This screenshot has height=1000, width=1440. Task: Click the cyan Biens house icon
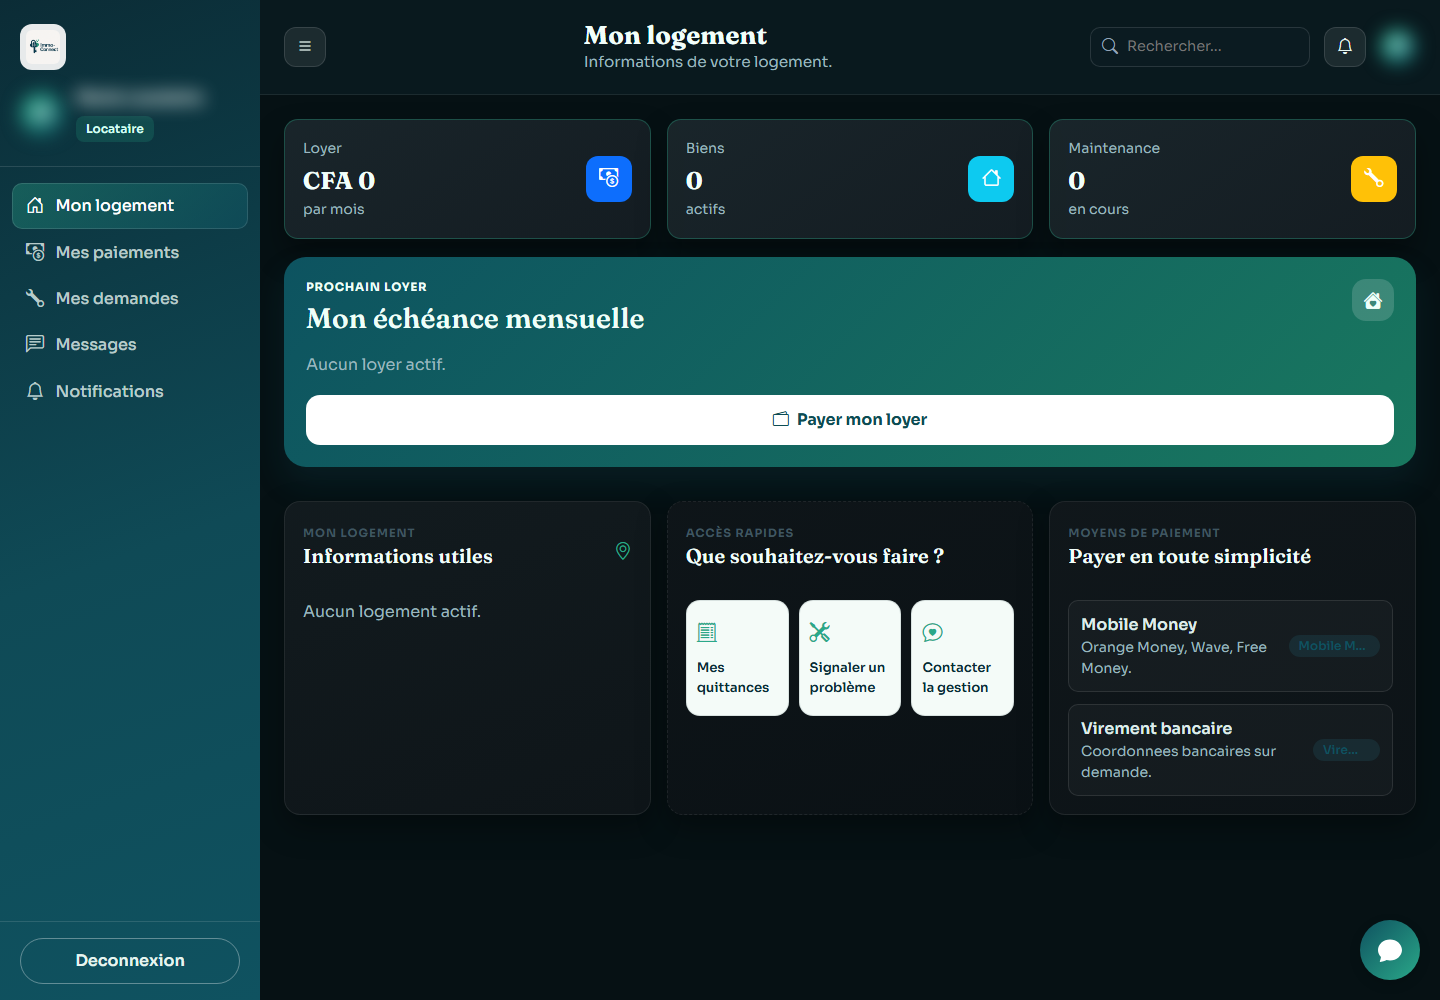point(991,179)
